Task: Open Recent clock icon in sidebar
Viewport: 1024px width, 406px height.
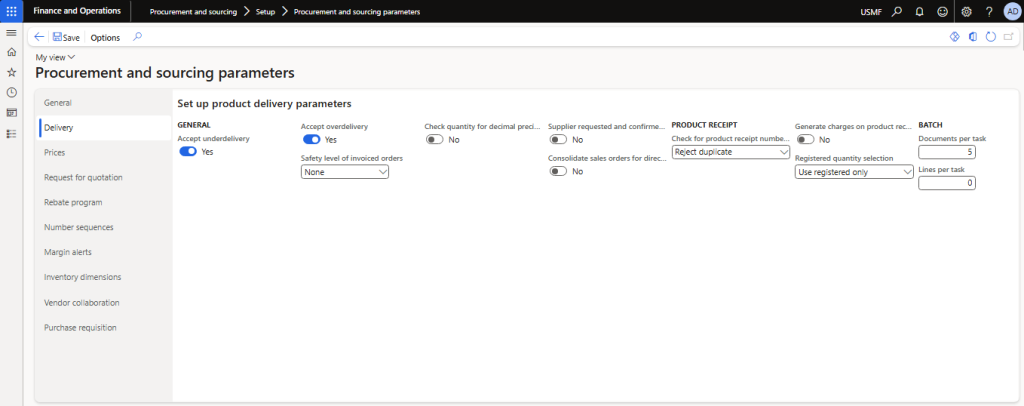Action: coord(11,92)
